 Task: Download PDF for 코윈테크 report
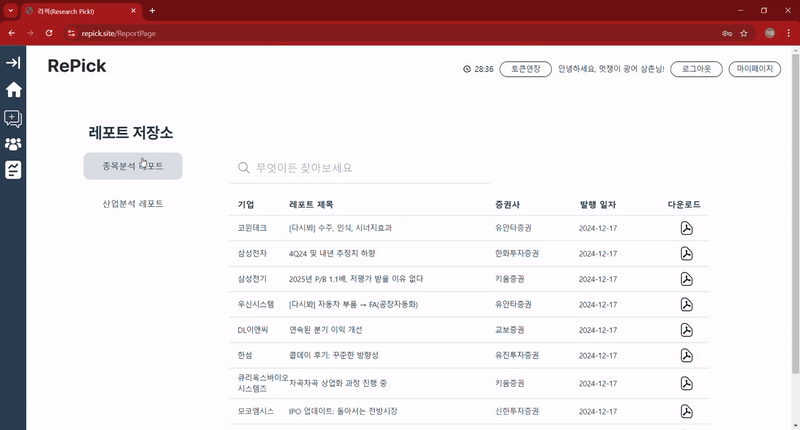click(x=686, y=228)
